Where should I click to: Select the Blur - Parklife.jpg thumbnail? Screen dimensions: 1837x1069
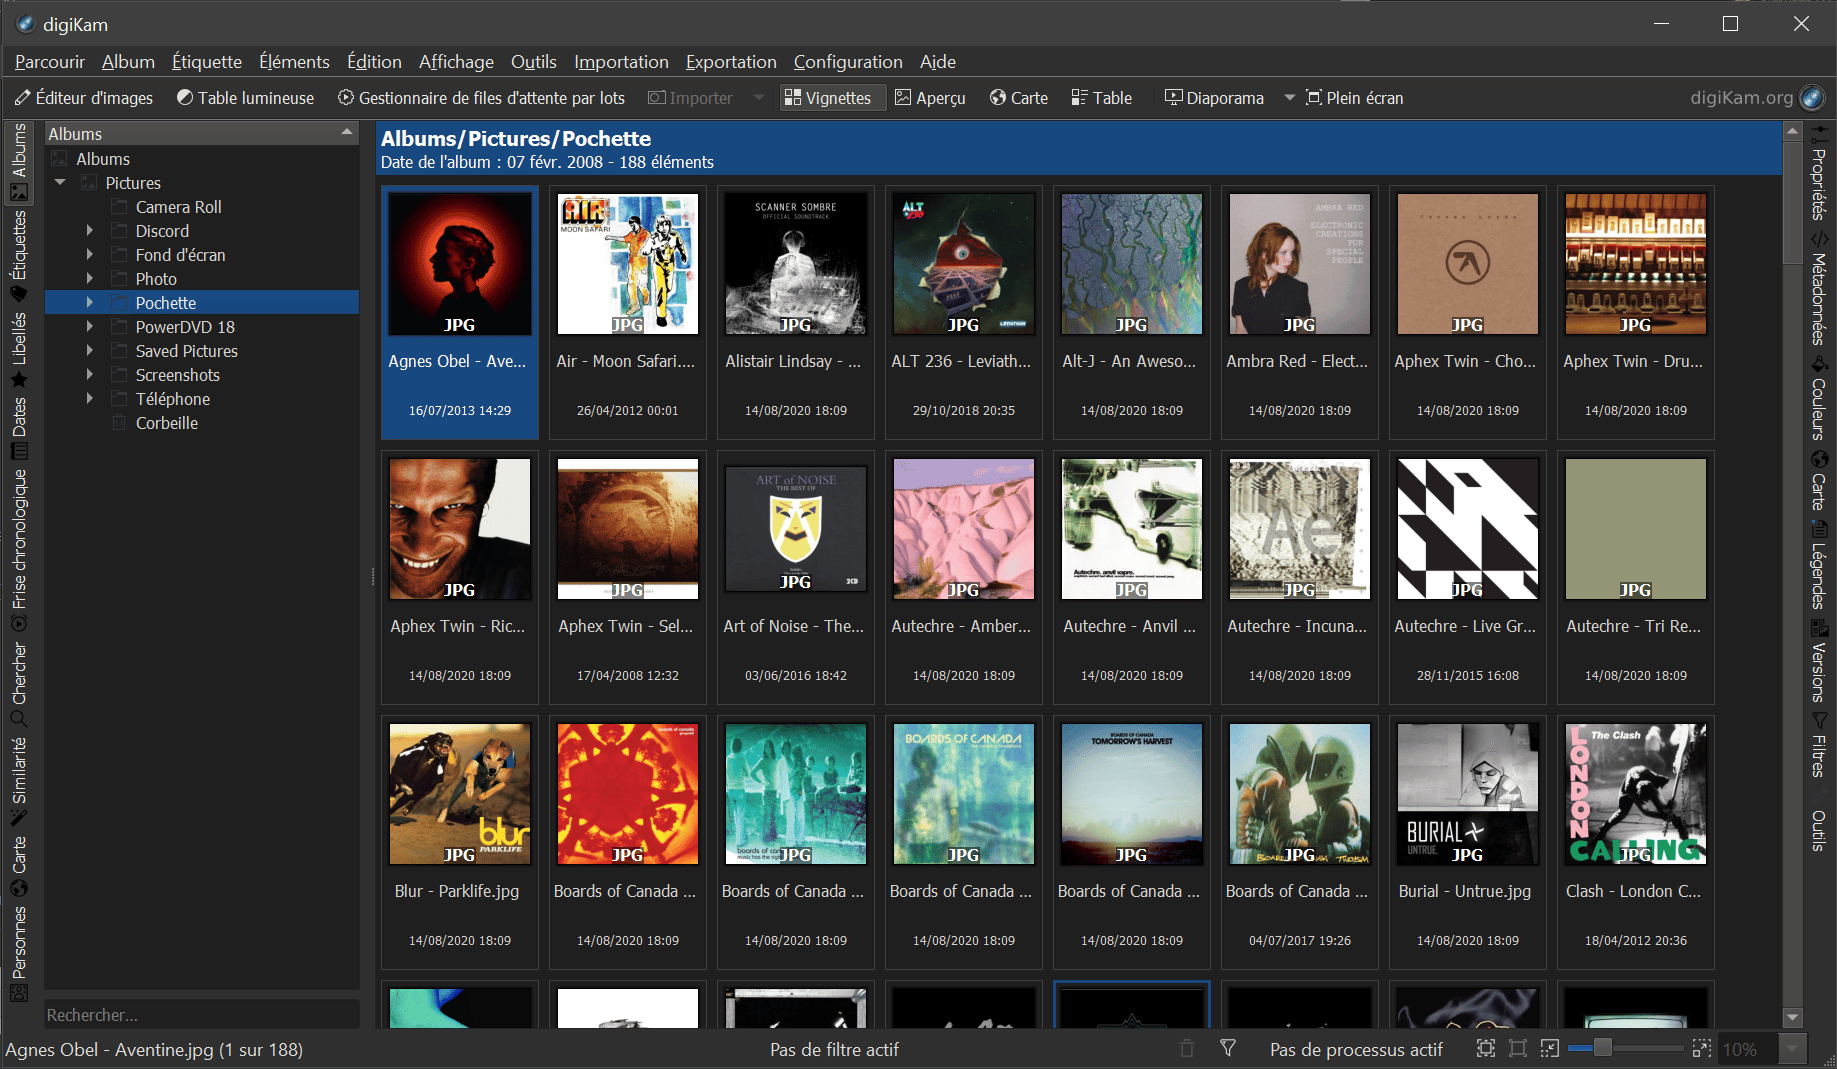[460, 842]
